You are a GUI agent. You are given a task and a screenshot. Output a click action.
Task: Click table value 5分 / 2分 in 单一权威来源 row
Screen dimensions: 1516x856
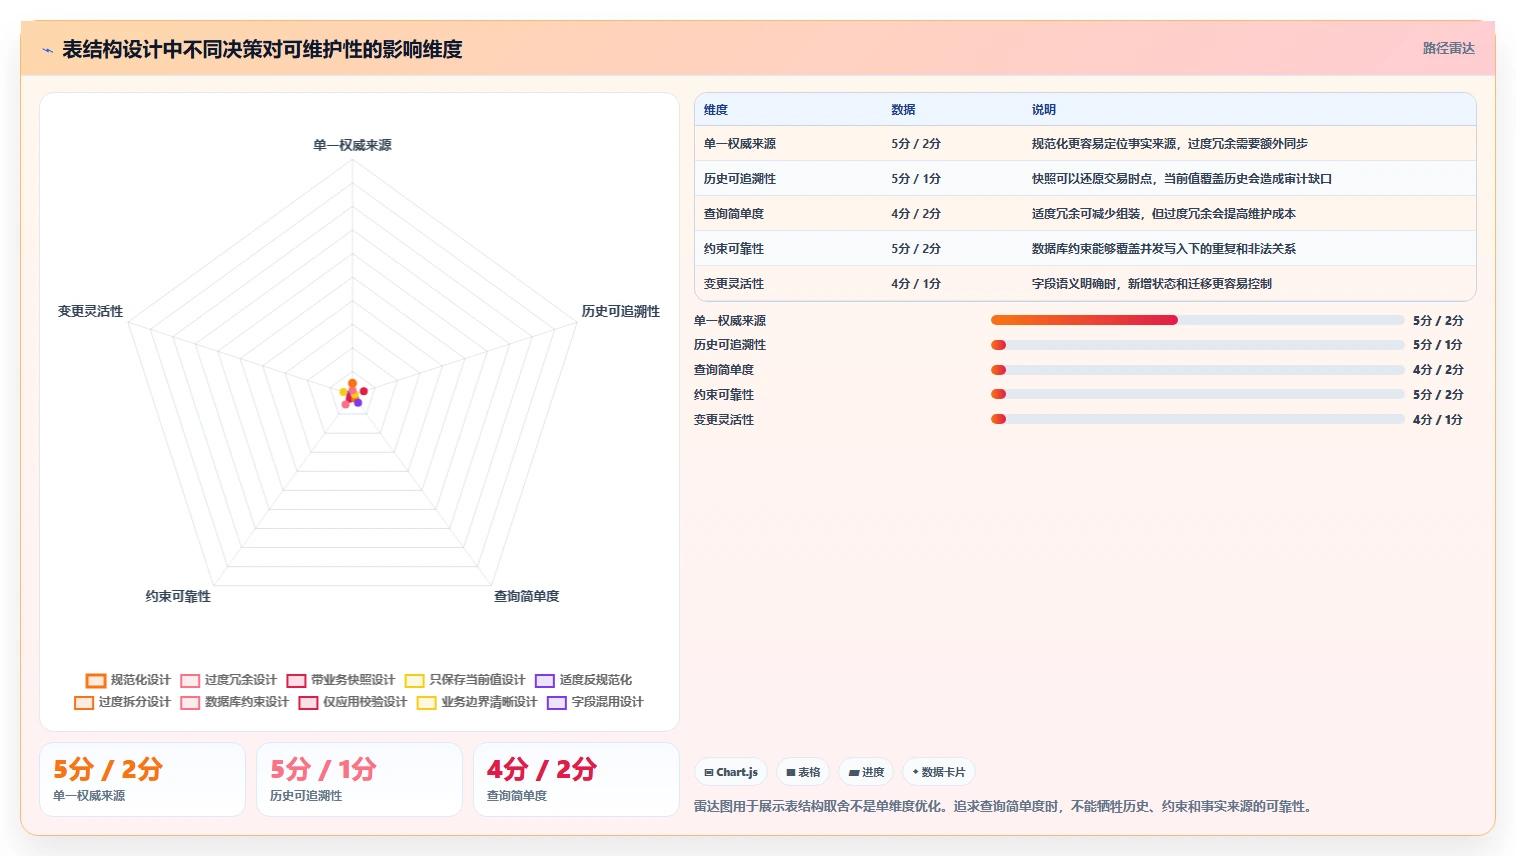(916, 144)
